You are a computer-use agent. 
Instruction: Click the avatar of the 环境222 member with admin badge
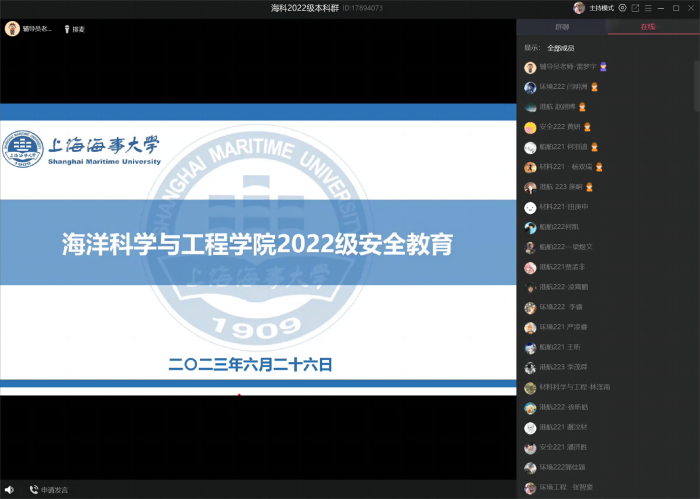coord(530,87)
